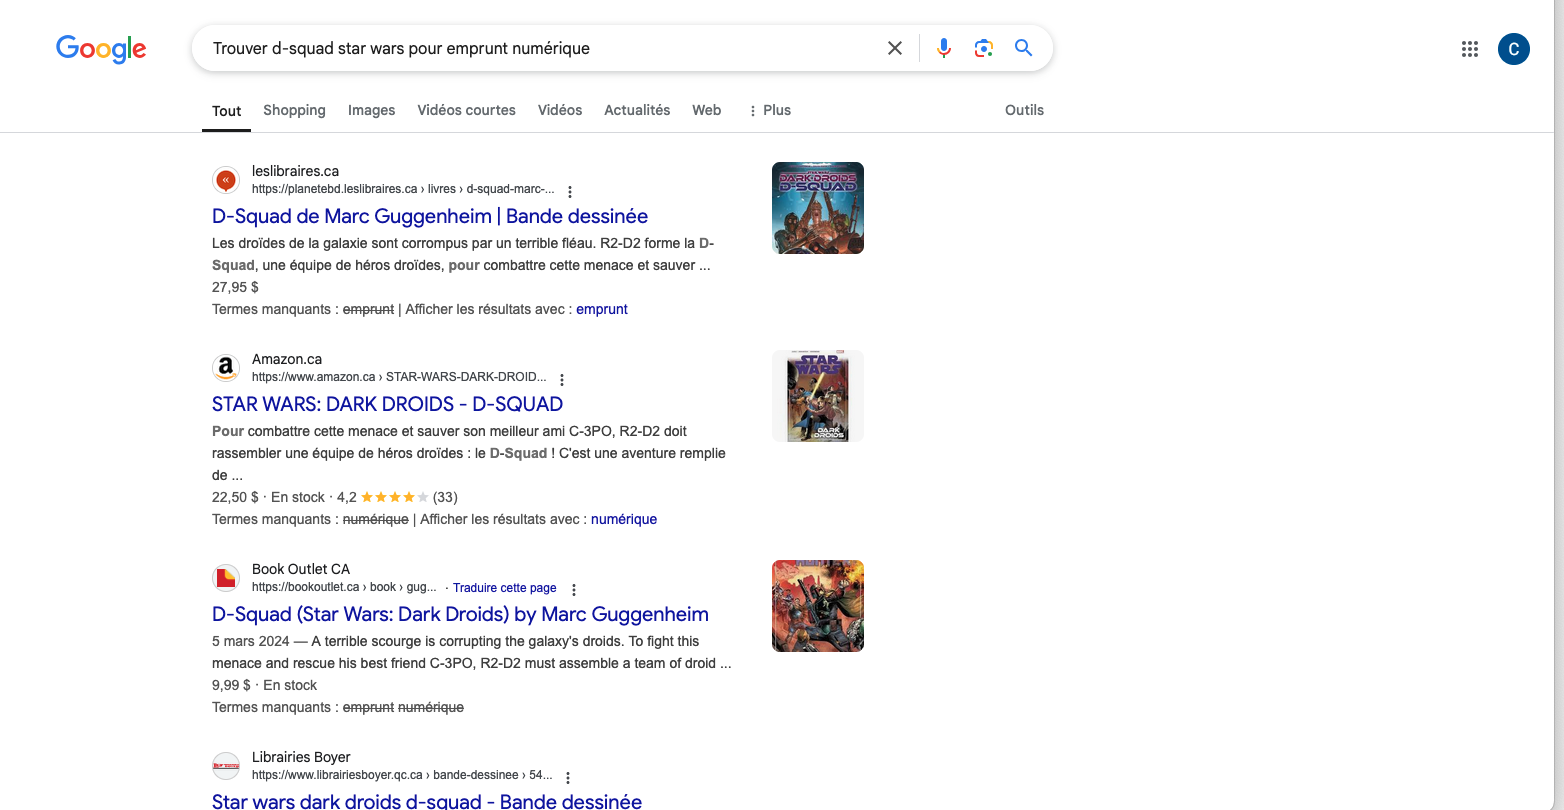Clear the search query with the X icon
The height and width of the screenshot is (810, 1564).
tap(895, 48)
